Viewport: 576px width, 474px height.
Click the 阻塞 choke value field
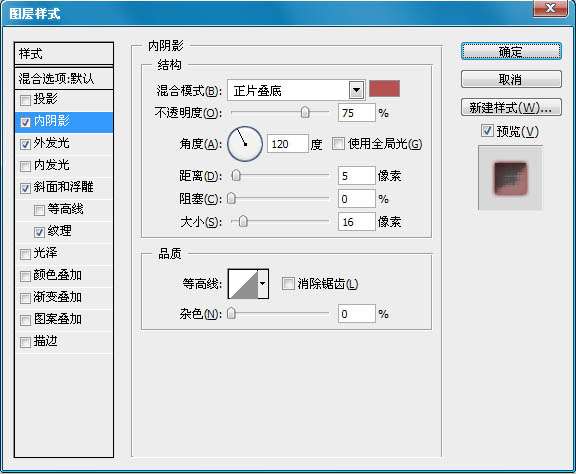(356, 199)
